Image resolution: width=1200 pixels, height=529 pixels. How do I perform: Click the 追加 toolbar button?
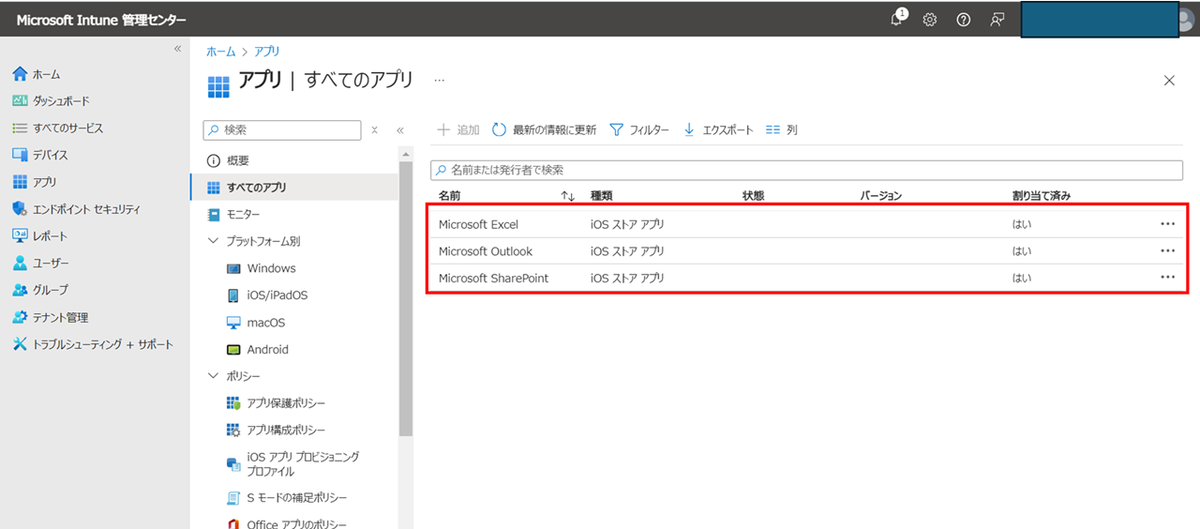(459, 130)
